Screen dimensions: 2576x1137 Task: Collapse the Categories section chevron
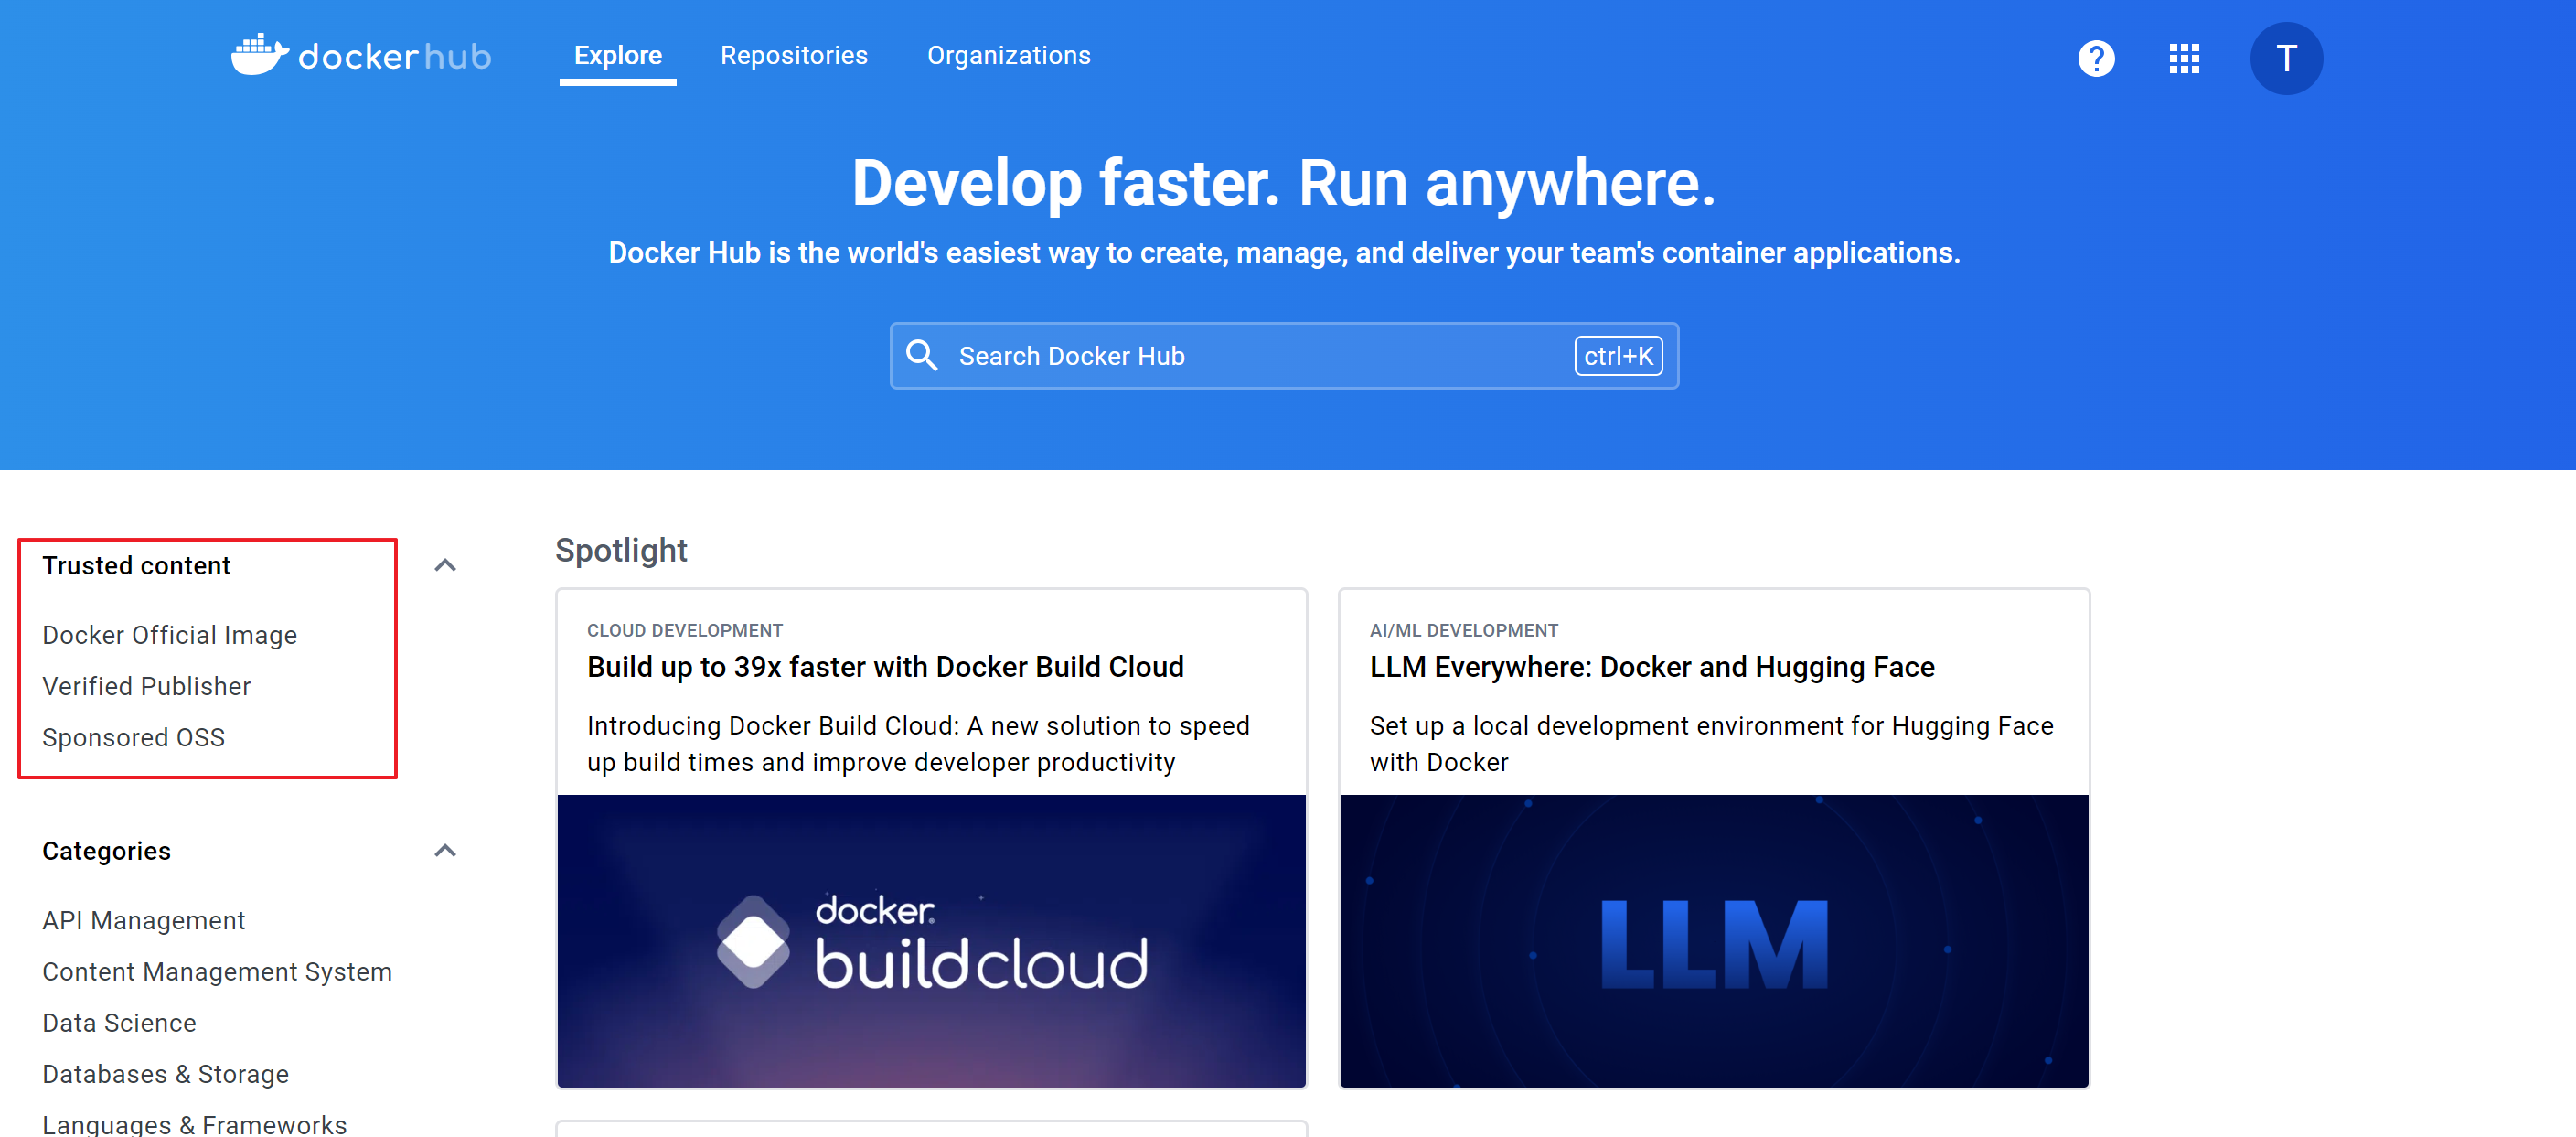tap(445, 851)
